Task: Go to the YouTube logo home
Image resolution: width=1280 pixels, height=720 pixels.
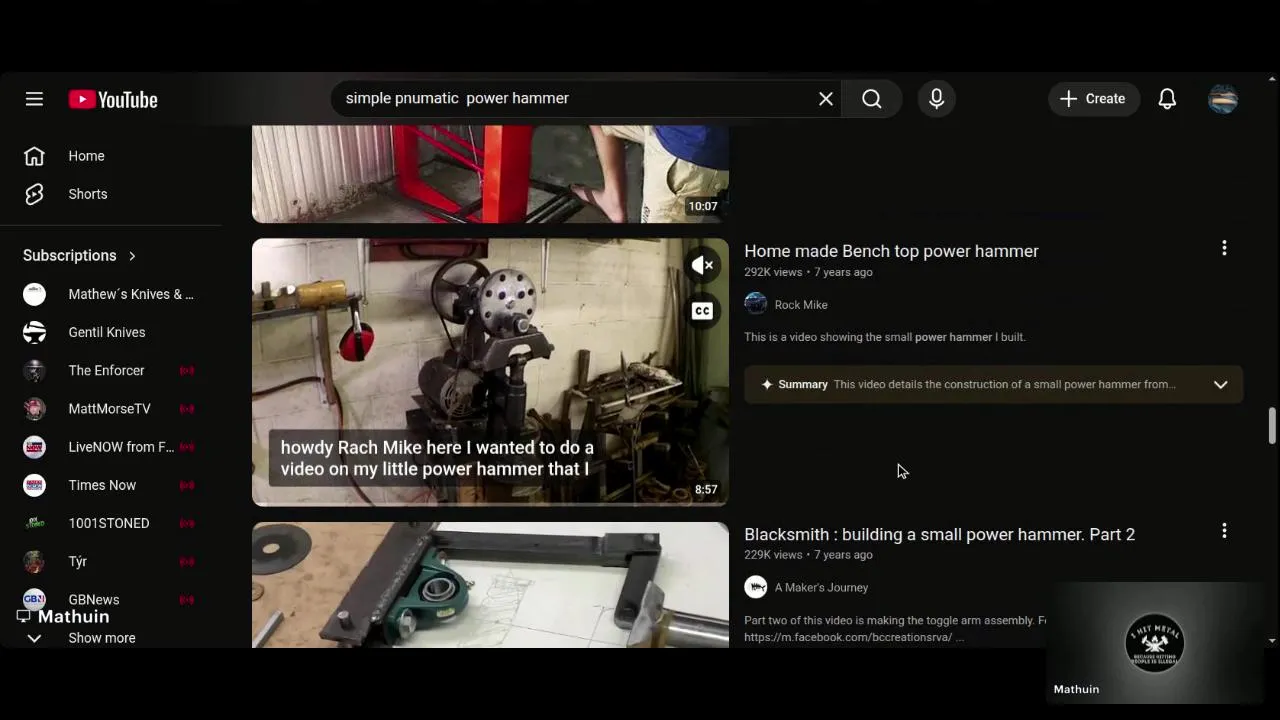Action: click(113, 99)
